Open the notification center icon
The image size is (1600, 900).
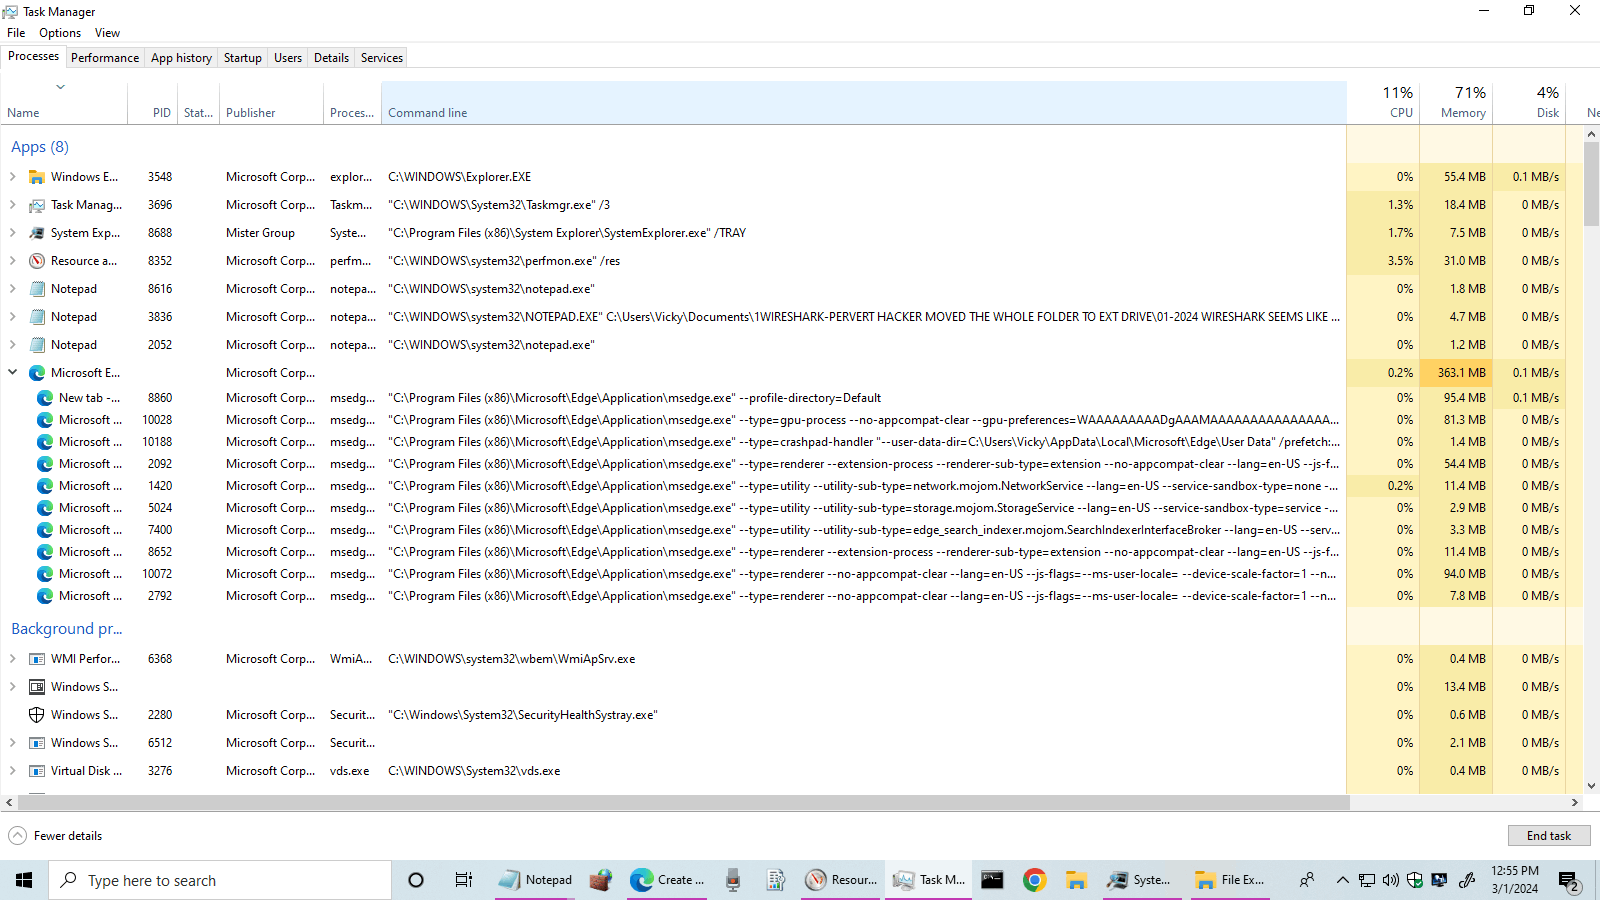tap(1569, 880)
